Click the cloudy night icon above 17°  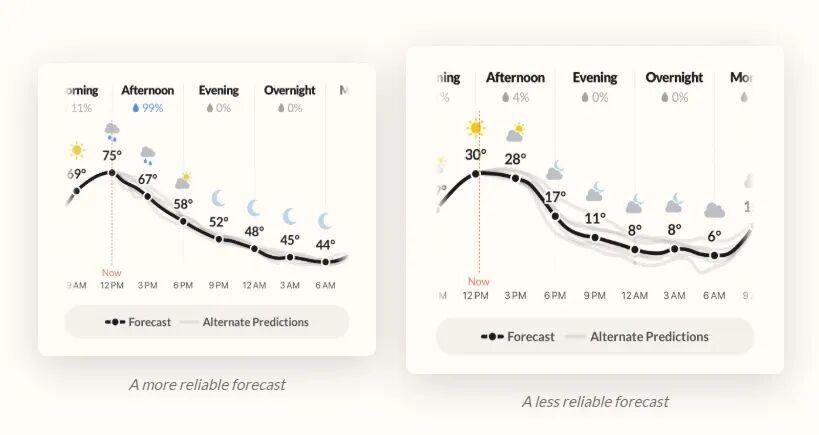pyautogui.click(x=555, y=170)
